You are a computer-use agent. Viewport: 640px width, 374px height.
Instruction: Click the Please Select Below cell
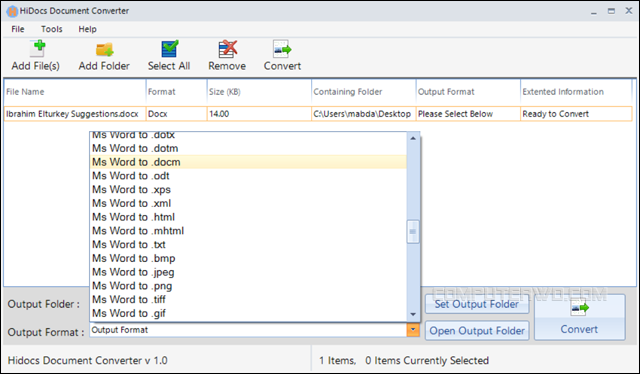point(468,114)
